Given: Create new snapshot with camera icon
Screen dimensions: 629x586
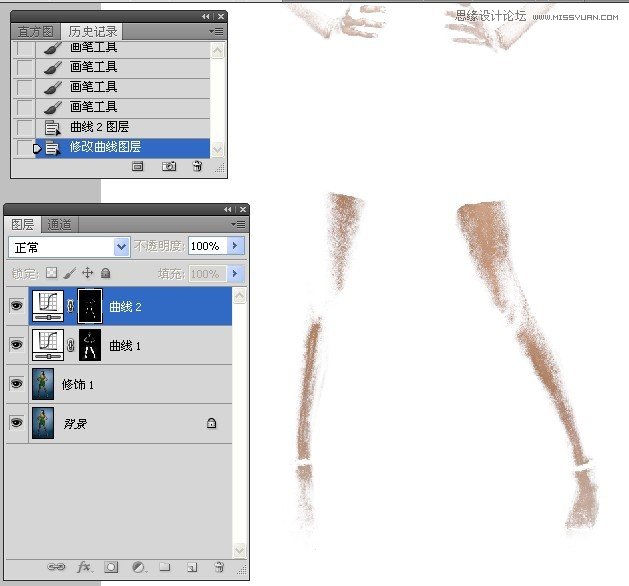Looking at the screenshot, I should pos(169,166).
